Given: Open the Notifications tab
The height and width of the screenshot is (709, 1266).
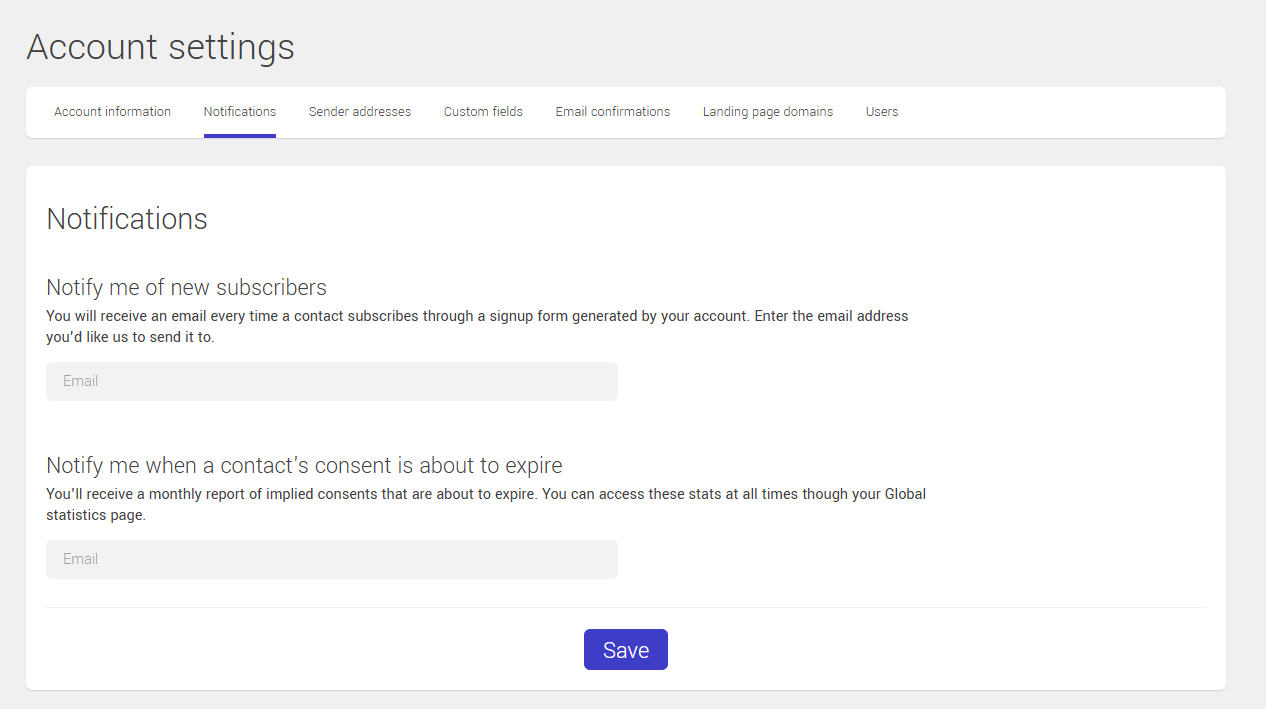Looking at the screenshot, I should [239, 112].
